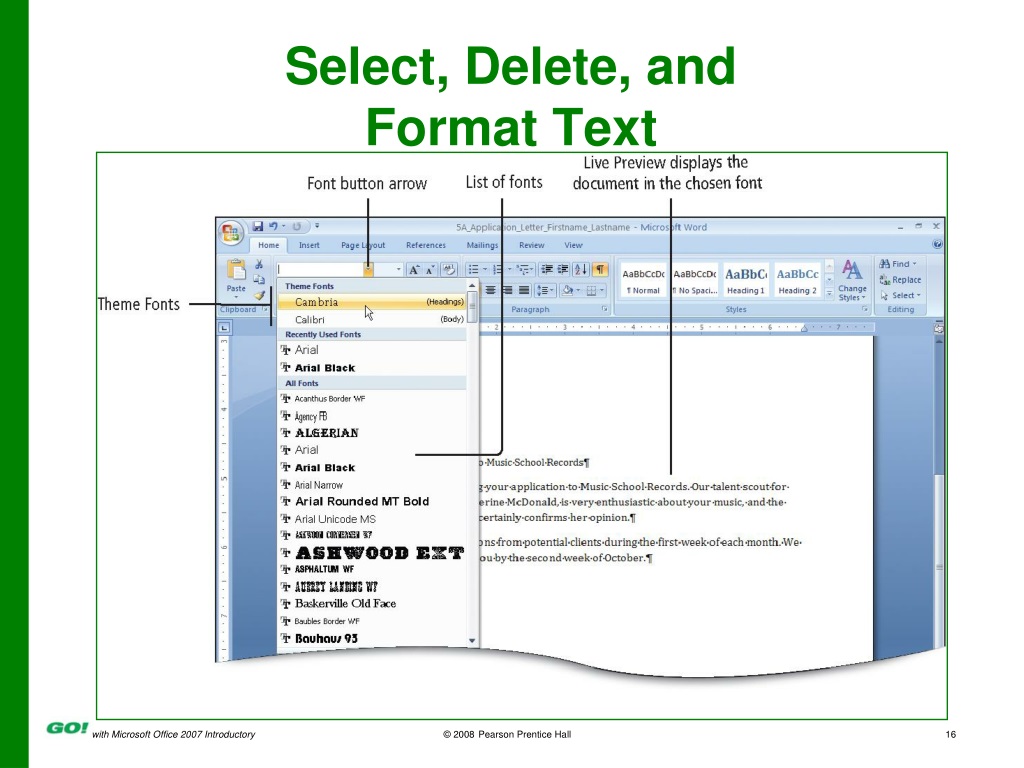Image resolution: width=1024 pixels, height=768 pixels.
Task: Switch to the Home tab
Action: click(268, 245)
